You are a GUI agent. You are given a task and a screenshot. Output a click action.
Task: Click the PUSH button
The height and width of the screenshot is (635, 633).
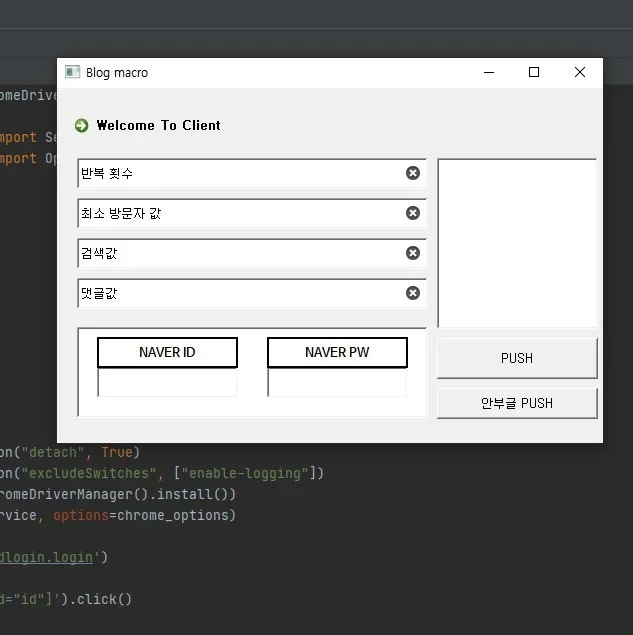point(517,358)
